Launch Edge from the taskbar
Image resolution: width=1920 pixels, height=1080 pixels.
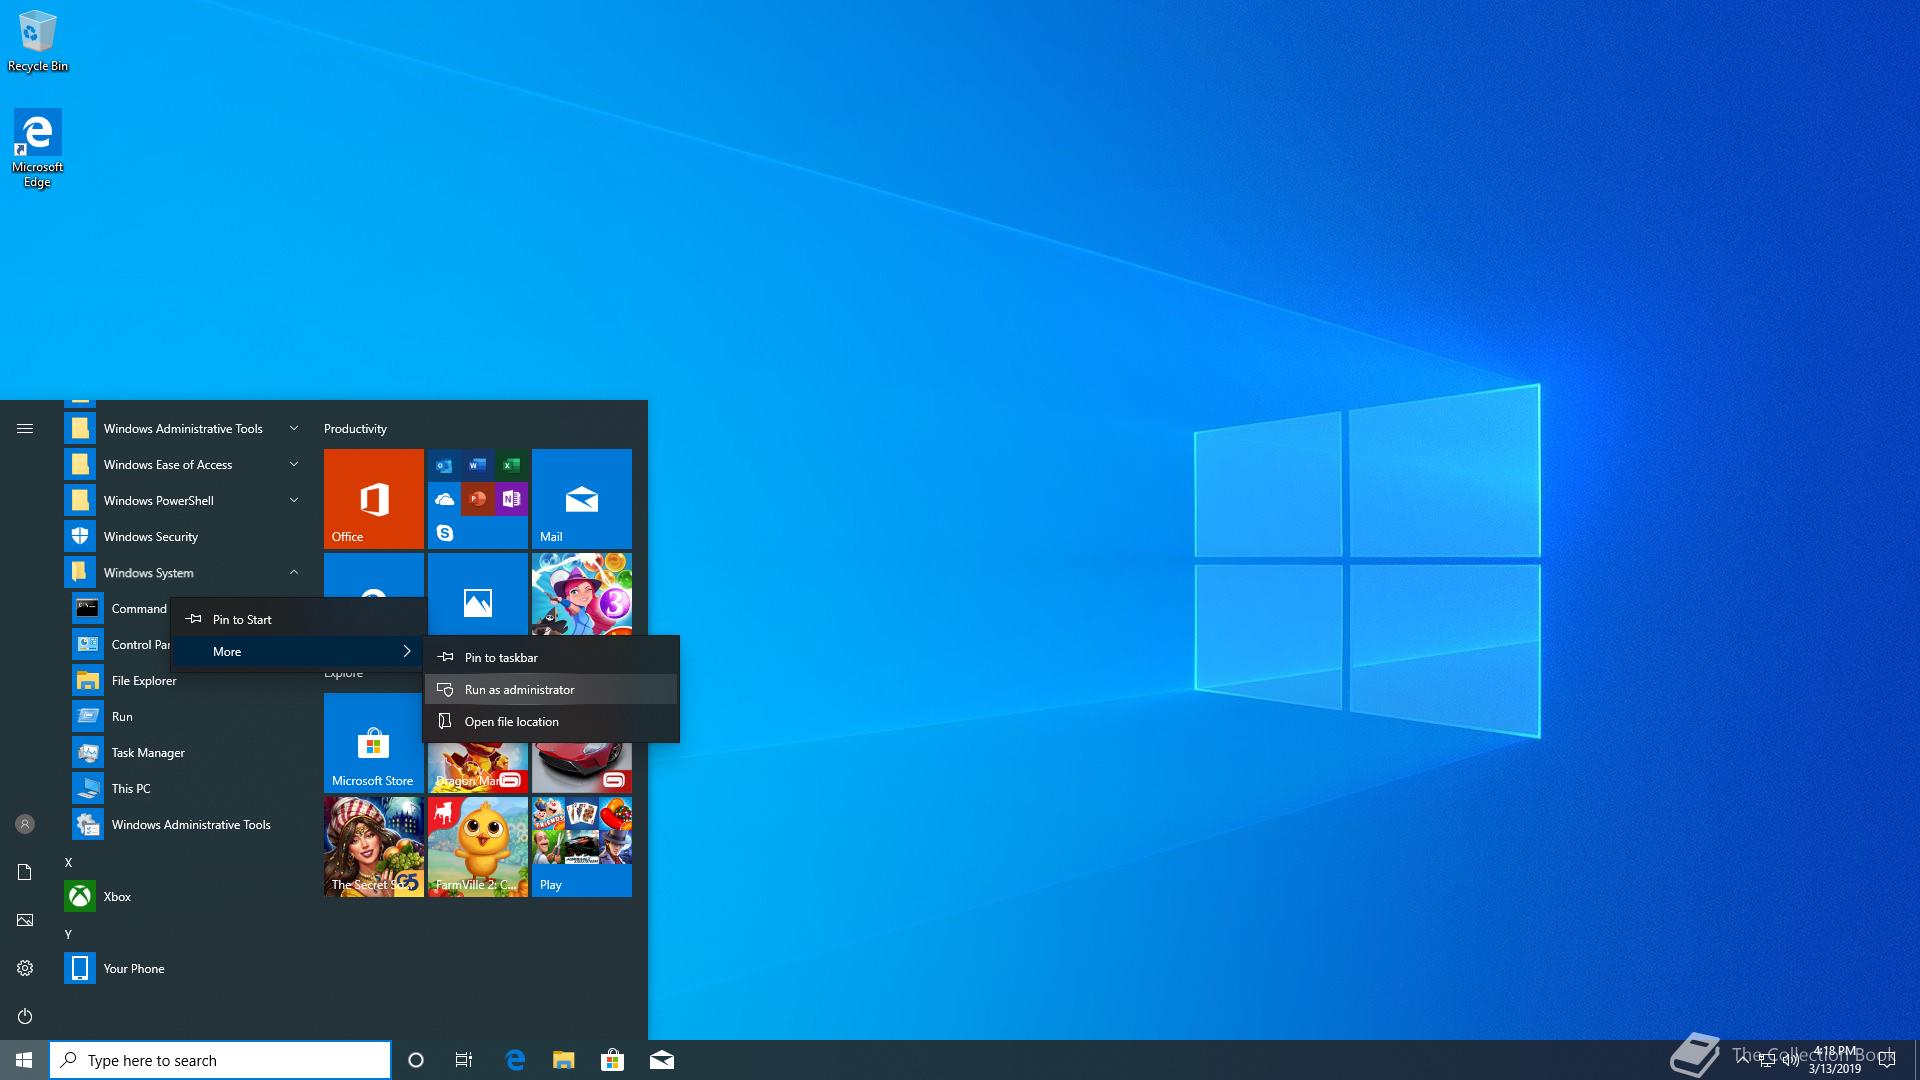click(515, 1060)
